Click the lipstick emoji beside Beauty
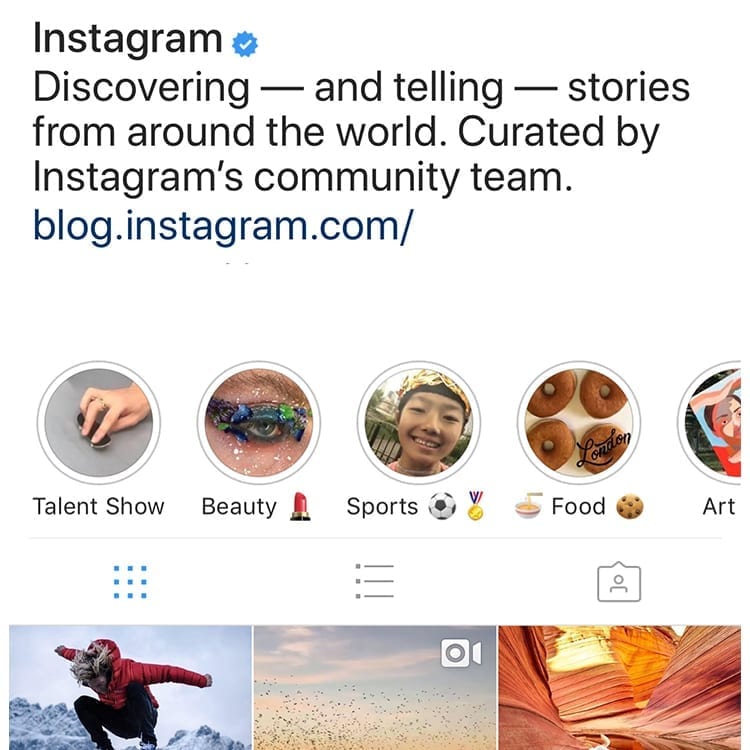 click(300, 507)
